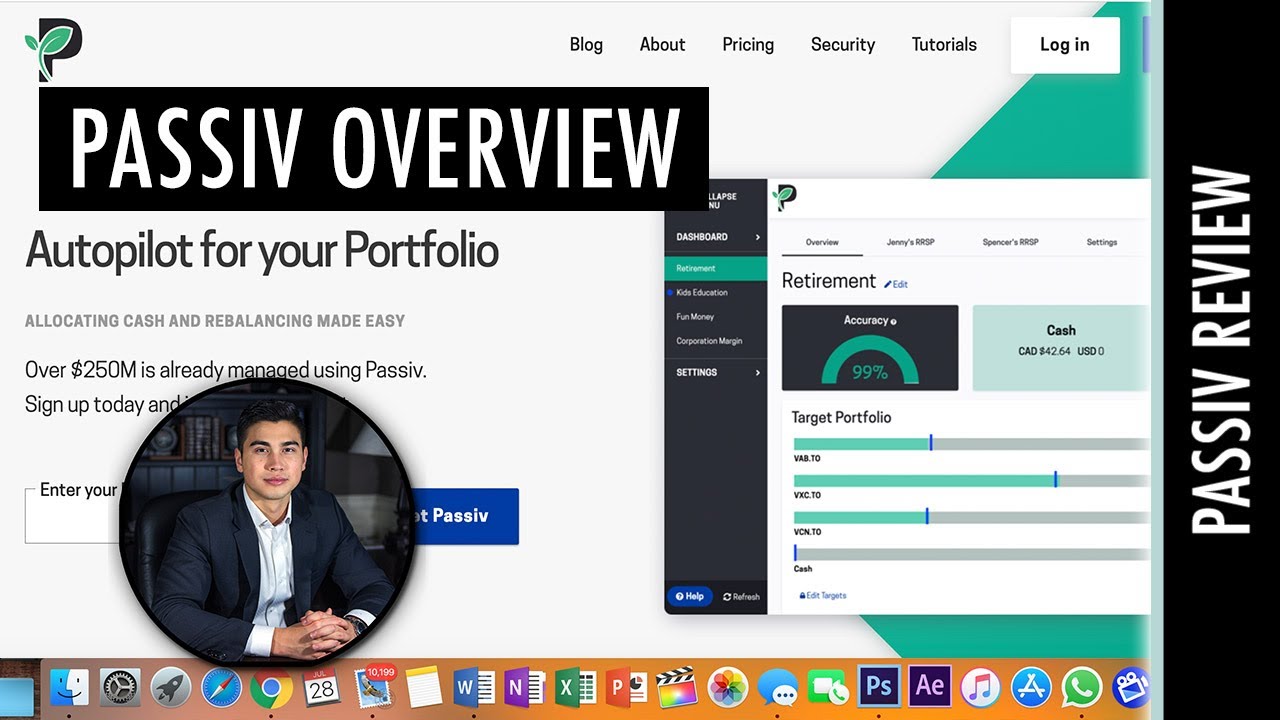
Task: Click the Log in button
Action: 1065,45
